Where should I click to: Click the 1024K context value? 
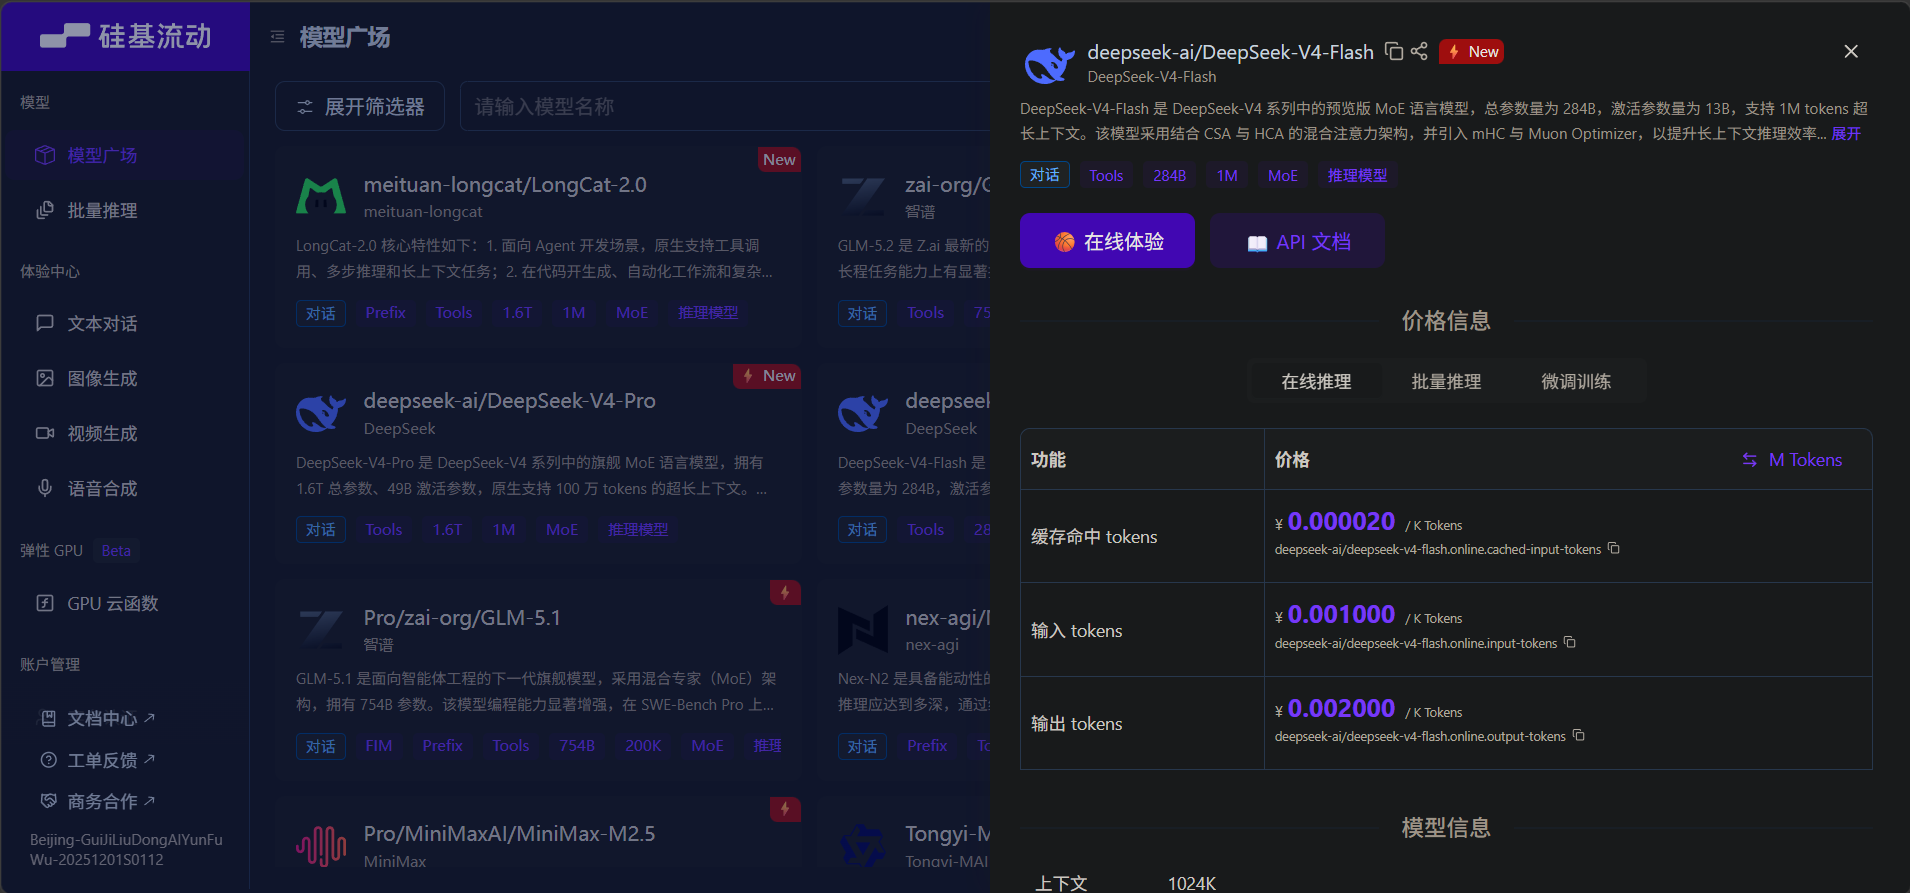click(1192, 883)
